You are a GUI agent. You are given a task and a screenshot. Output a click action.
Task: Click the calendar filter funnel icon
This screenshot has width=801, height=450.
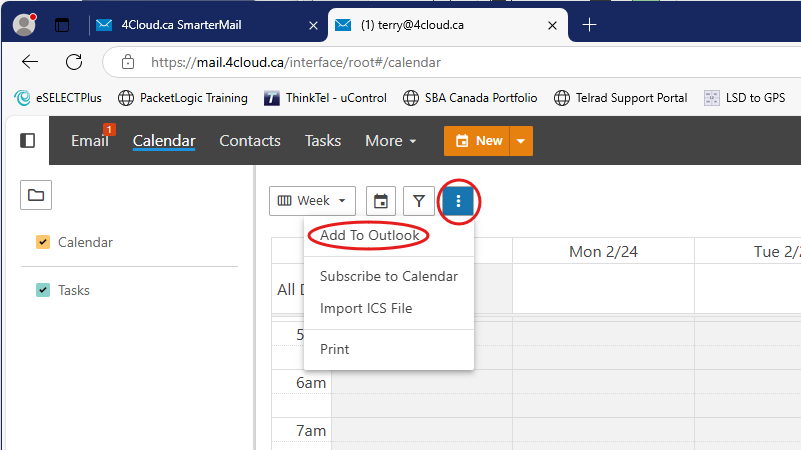click(x=419, y=201)
